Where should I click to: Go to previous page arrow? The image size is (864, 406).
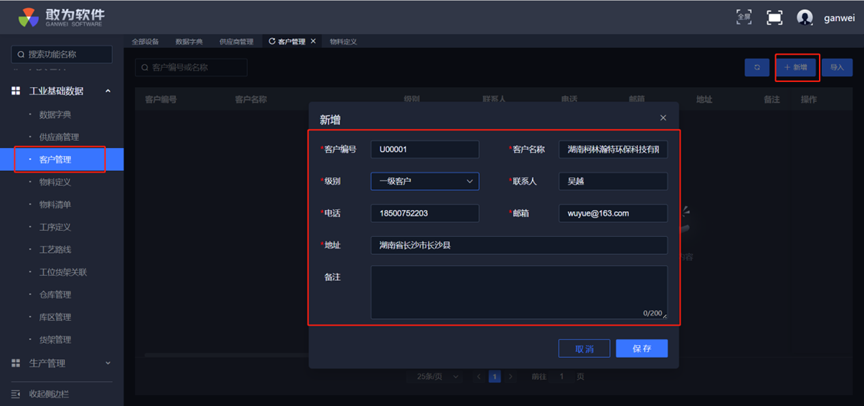tap(478, 377)
